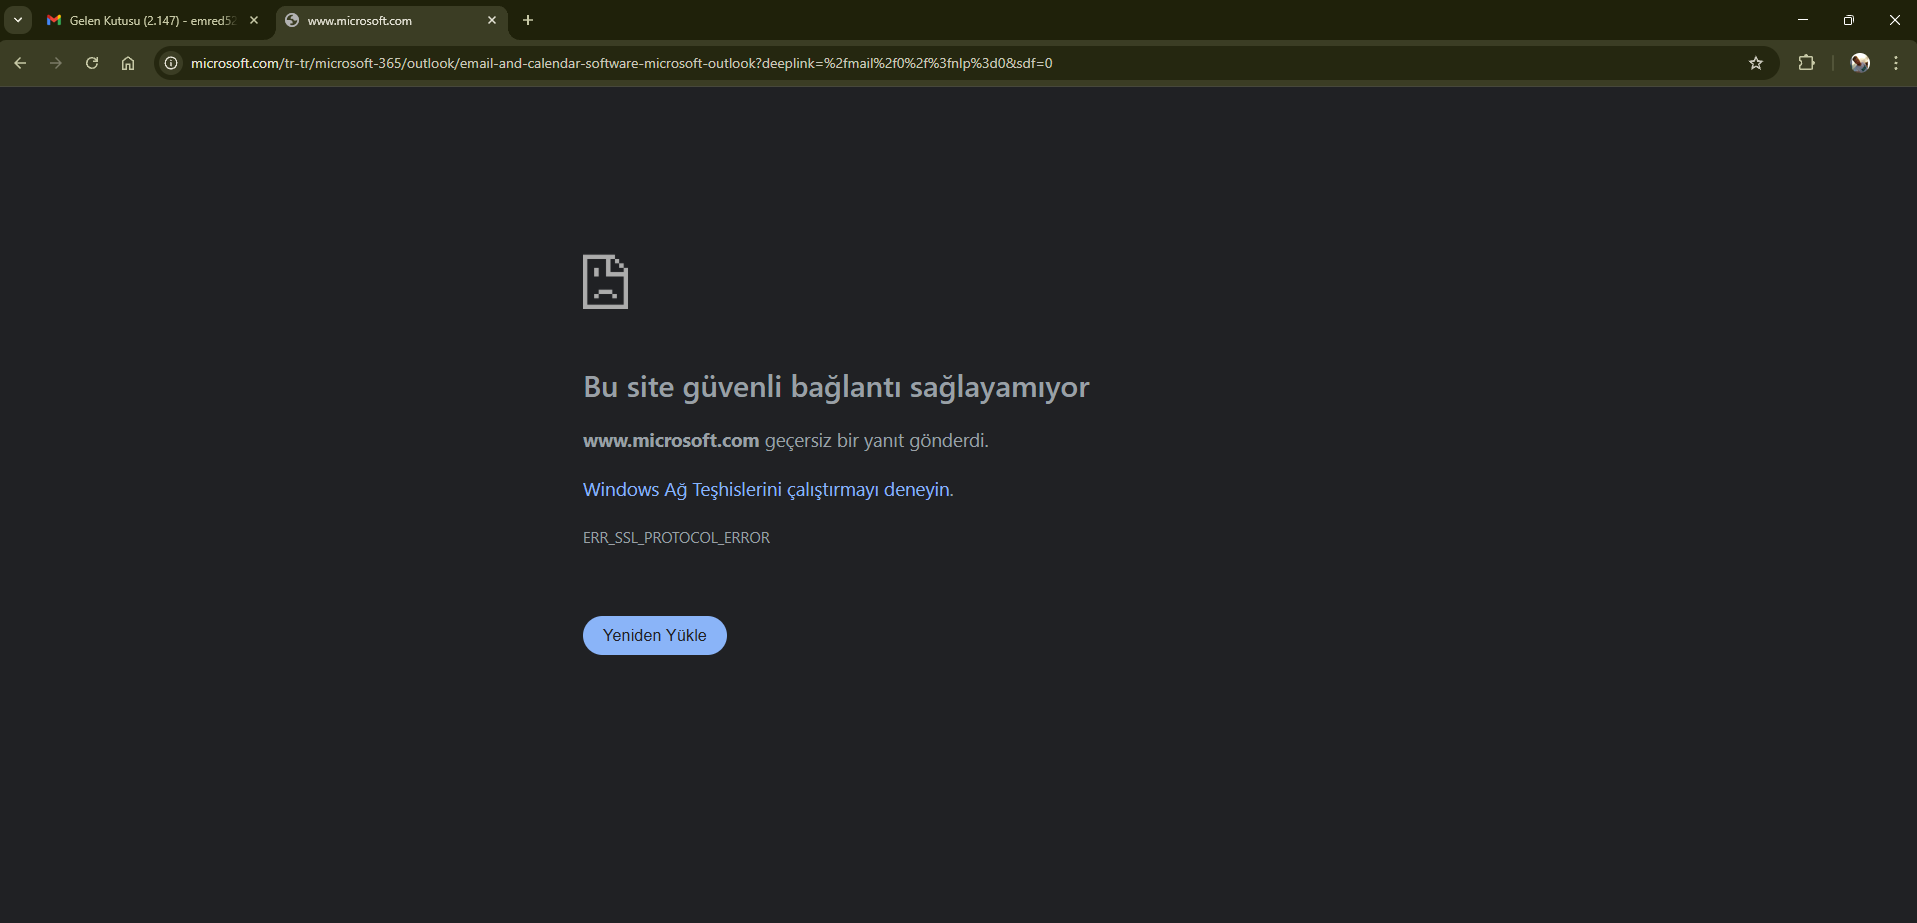Viewport: 1917px width, 923px height.
Task: Open the extensions puzzle icon
Action: [1806, 63]
